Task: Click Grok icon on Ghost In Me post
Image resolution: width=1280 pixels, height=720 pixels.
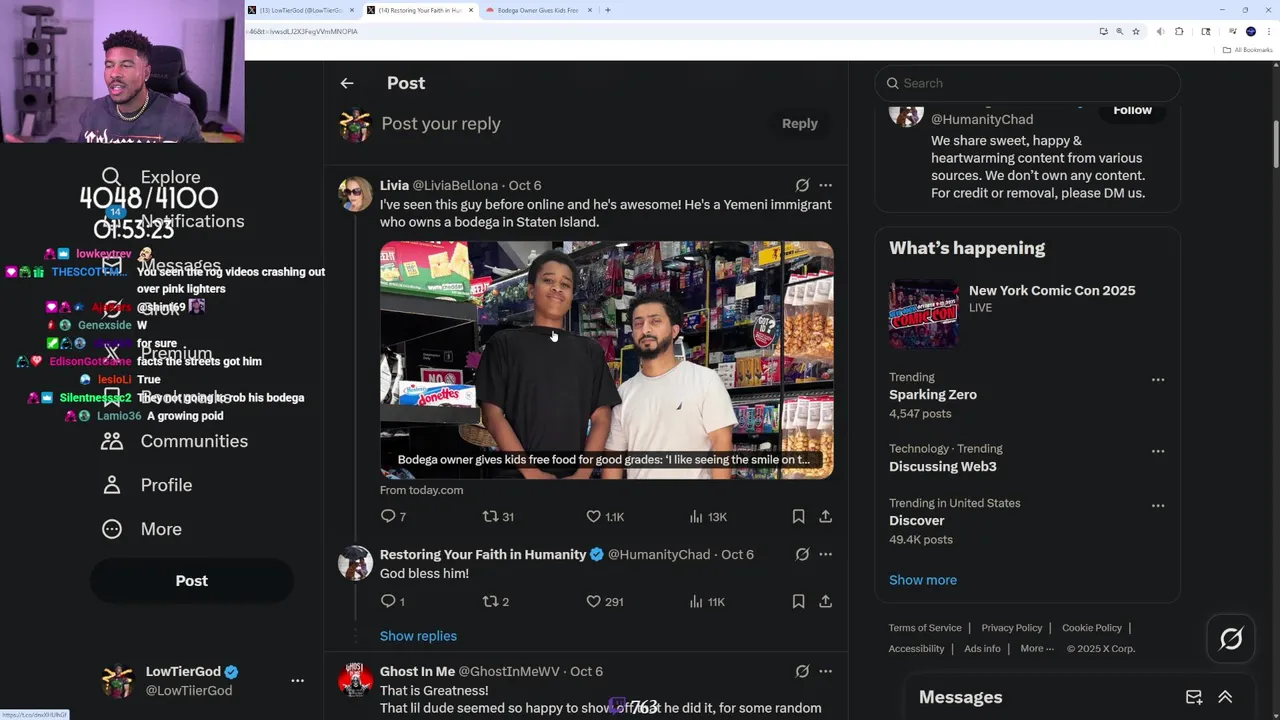Action: click(802, 671)
